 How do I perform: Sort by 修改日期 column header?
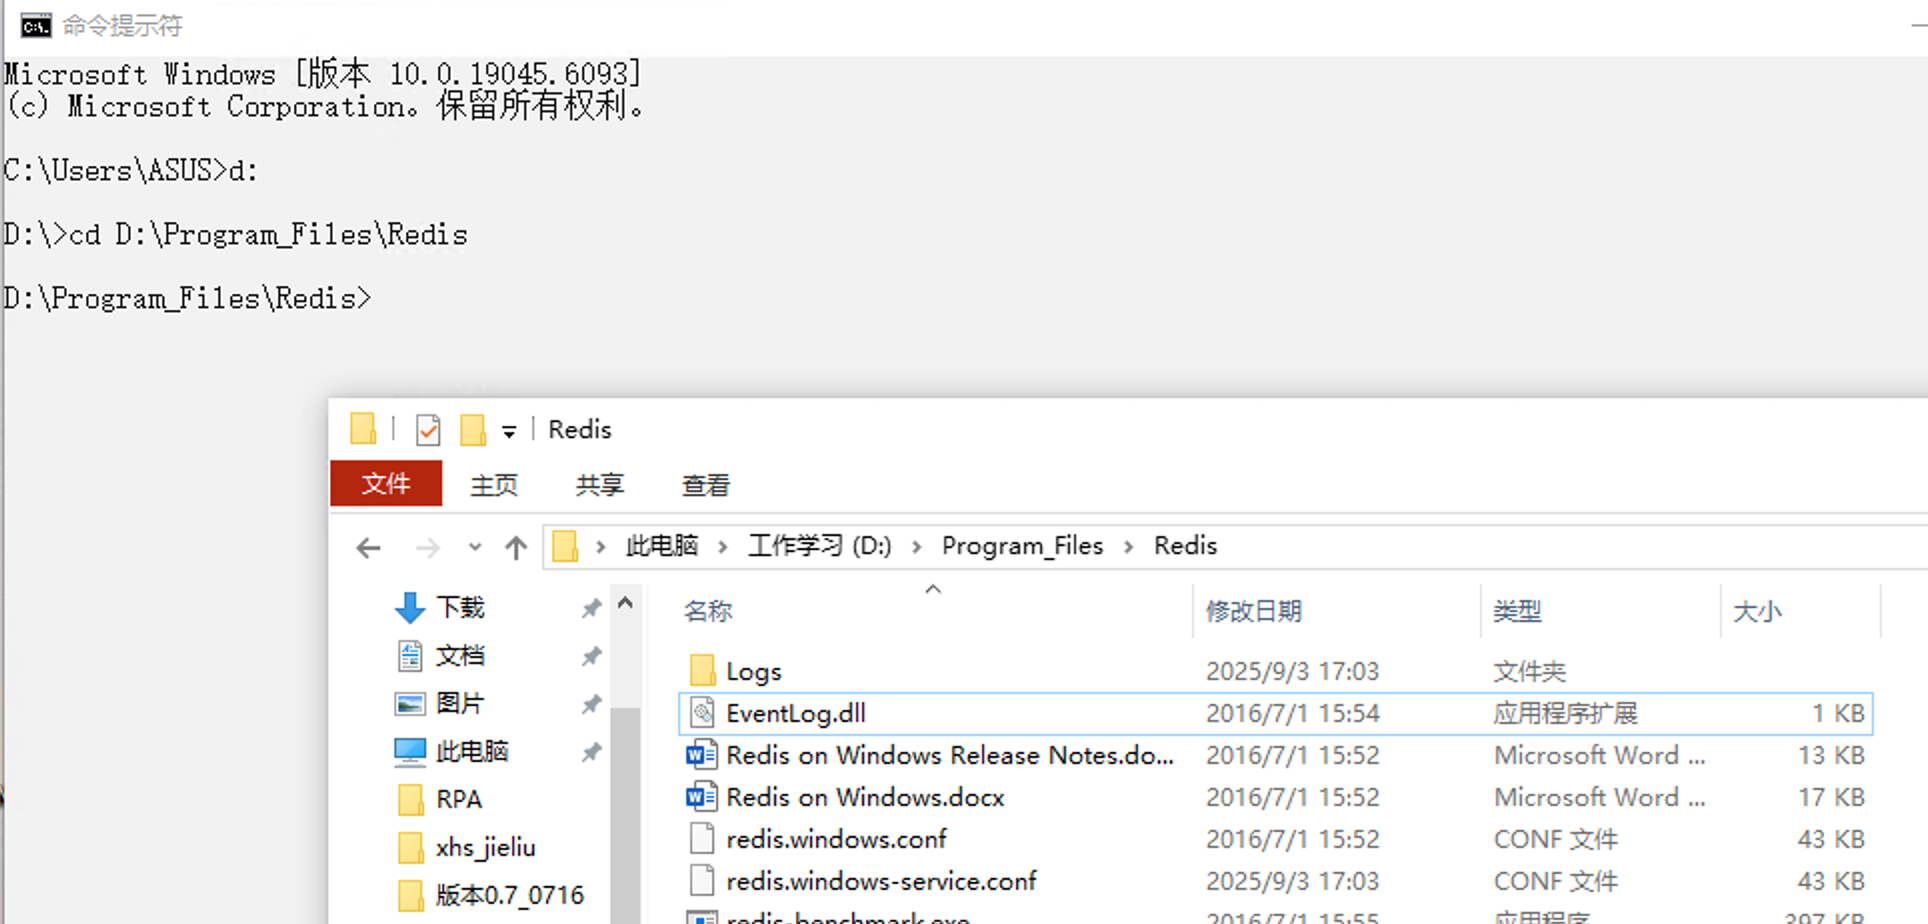click(x=1253, y=611)
